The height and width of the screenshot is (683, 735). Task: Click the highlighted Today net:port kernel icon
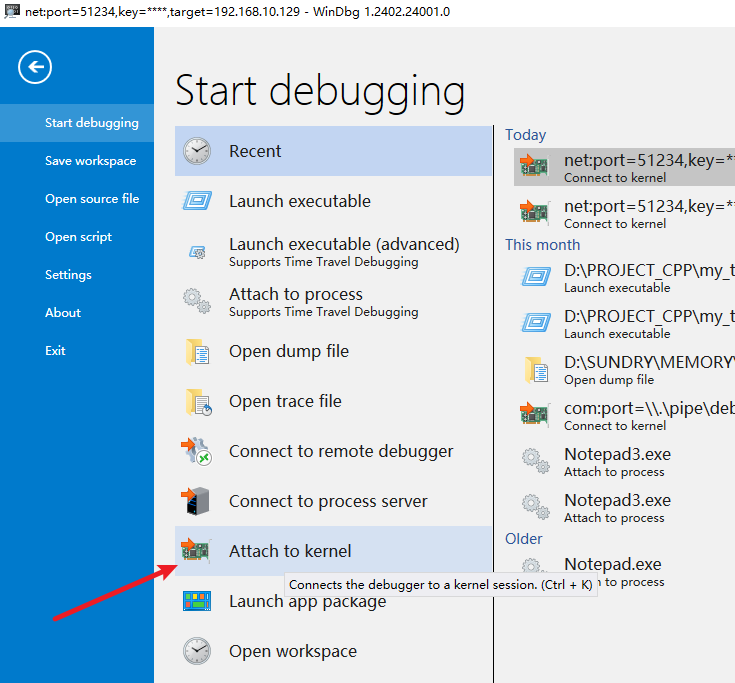click(x=534, y=165)
